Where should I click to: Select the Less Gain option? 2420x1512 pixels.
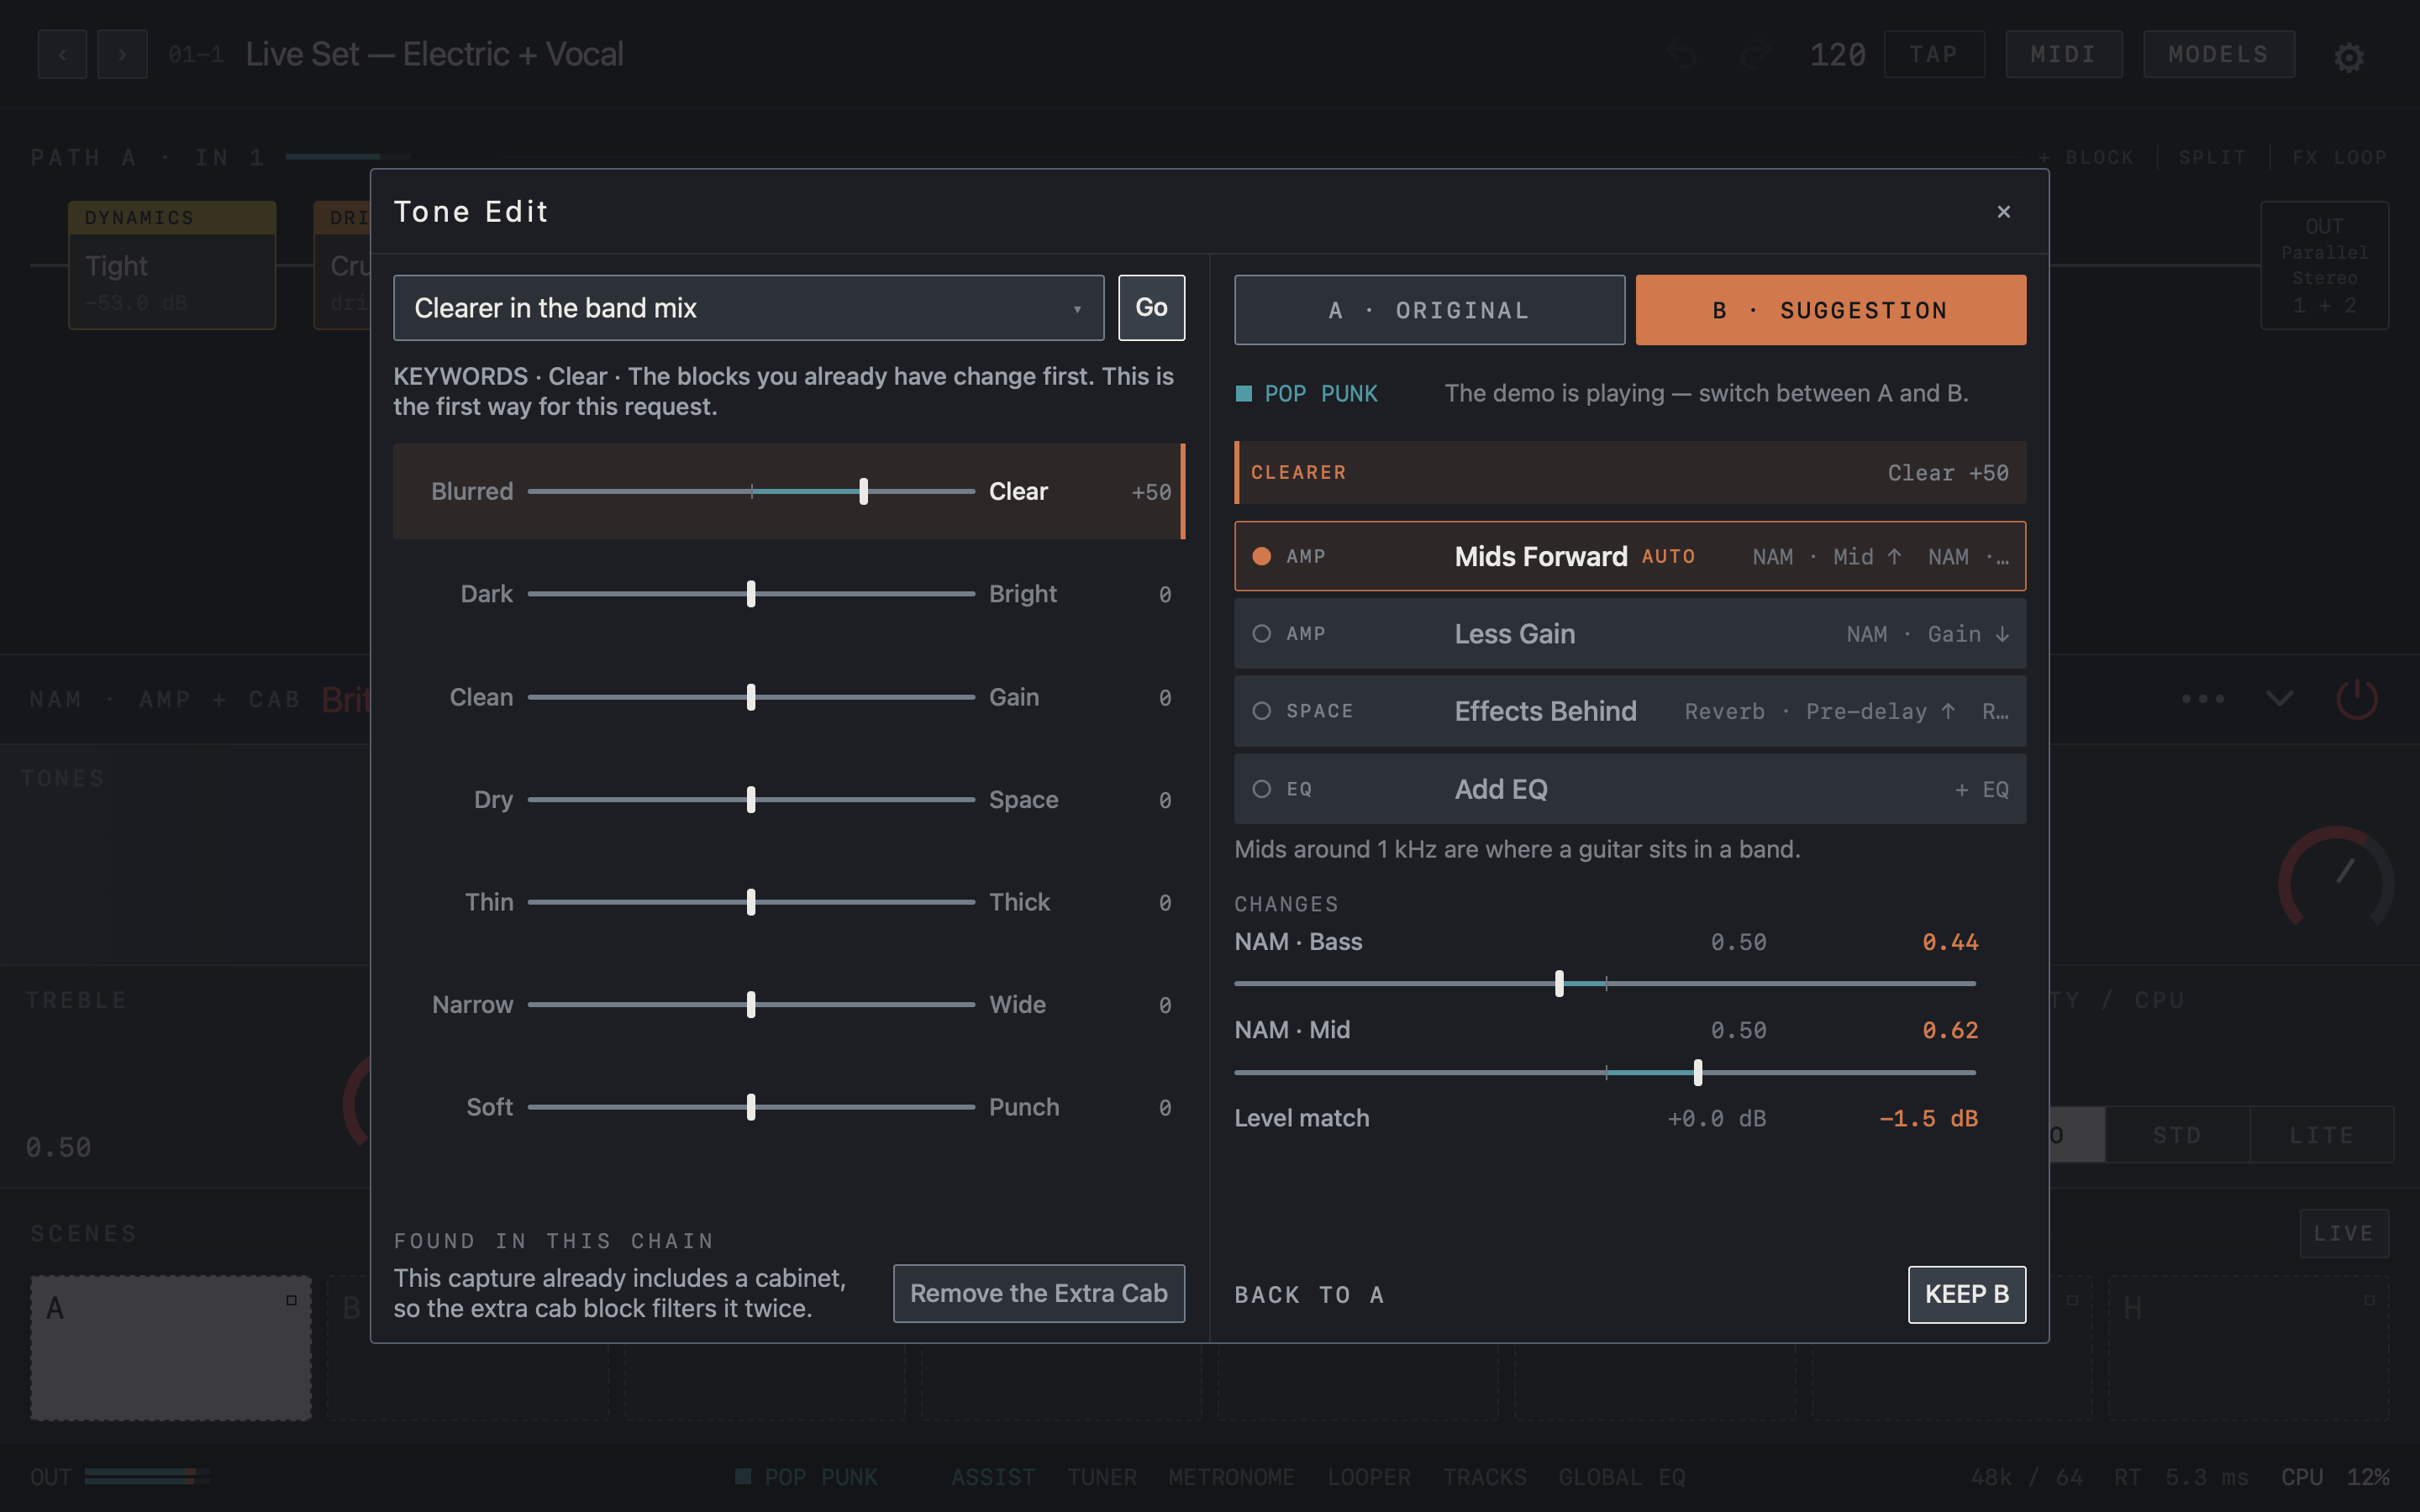tap(1630, 634)
